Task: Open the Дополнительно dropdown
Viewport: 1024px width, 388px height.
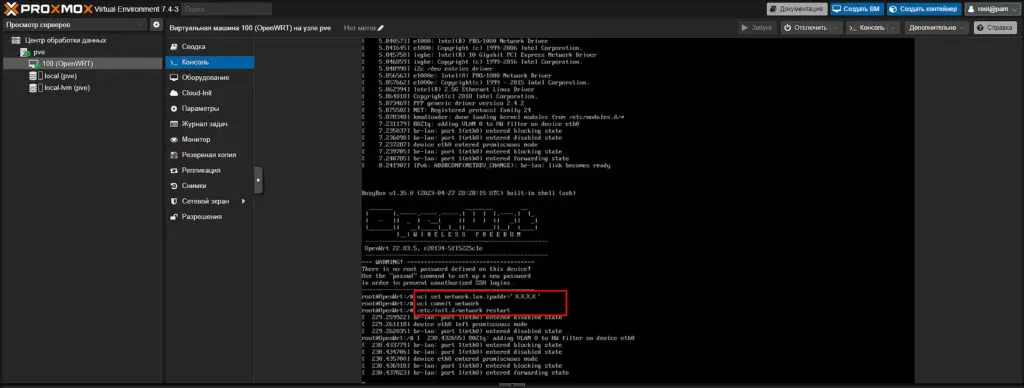Action: [937, 27]
